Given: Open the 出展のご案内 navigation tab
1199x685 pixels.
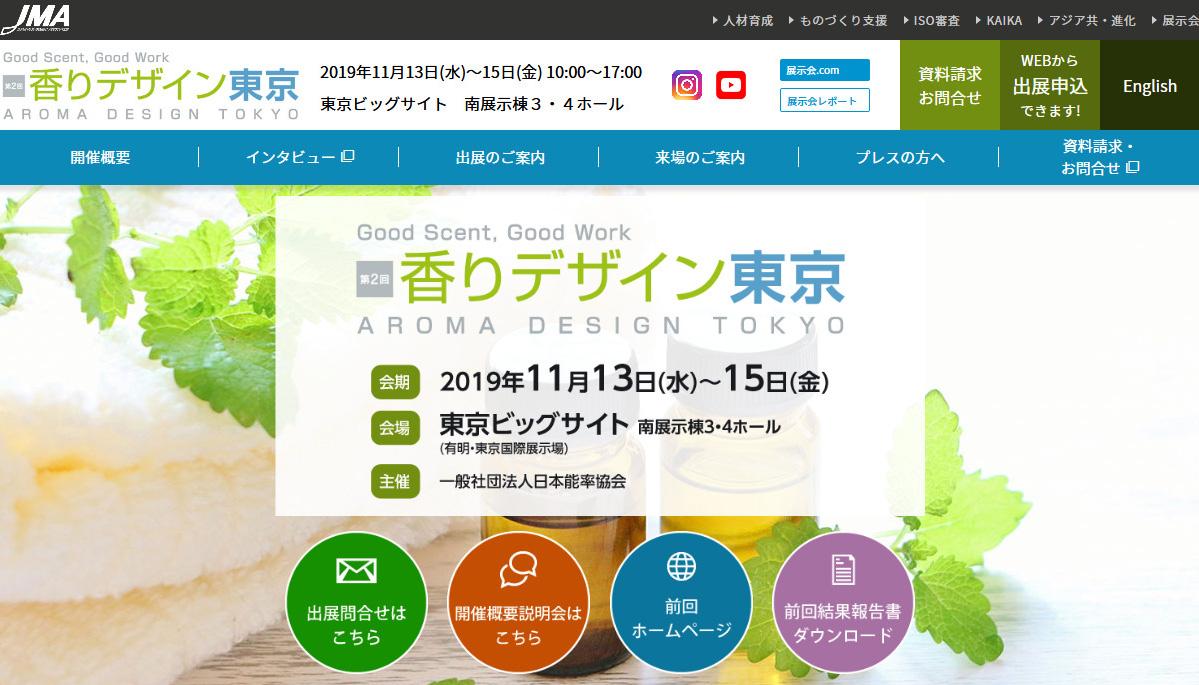Looking at the screenshot, I should pos(500,157).
